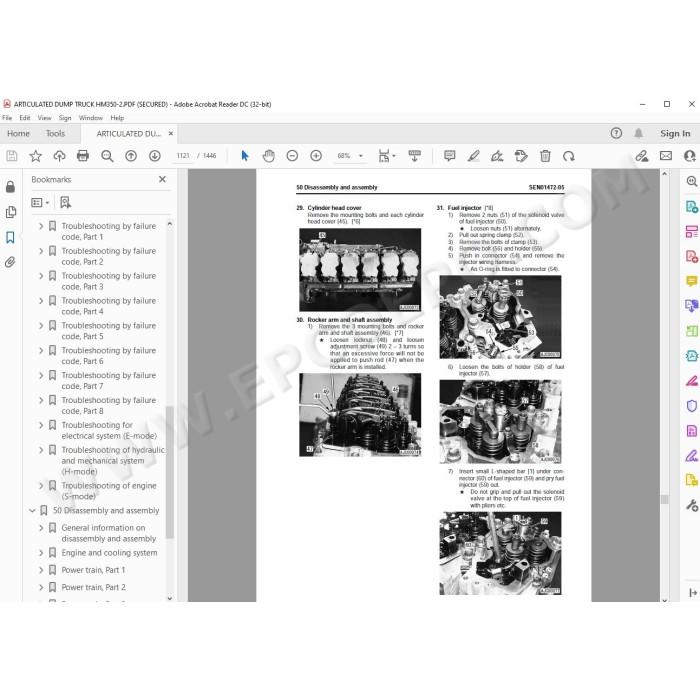Open page thumbnails panel
This screenshot has height=700, width=700.
[x=11, y=212]
